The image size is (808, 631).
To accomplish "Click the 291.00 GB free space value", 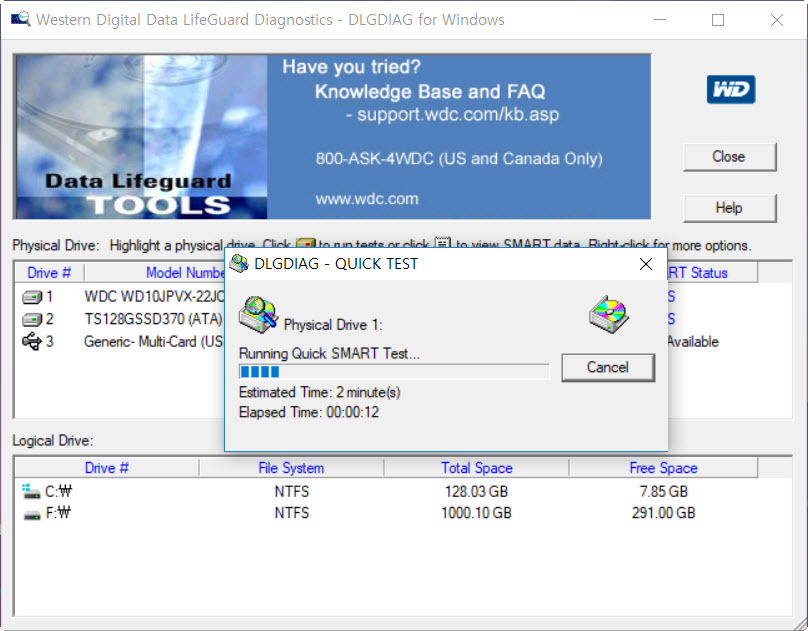I will pos(664,513).
